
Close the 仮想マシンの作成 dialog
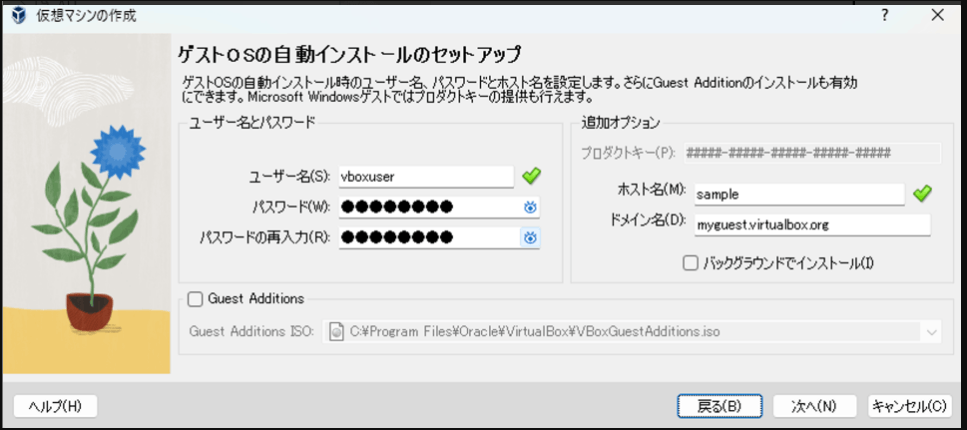point(938,15)
